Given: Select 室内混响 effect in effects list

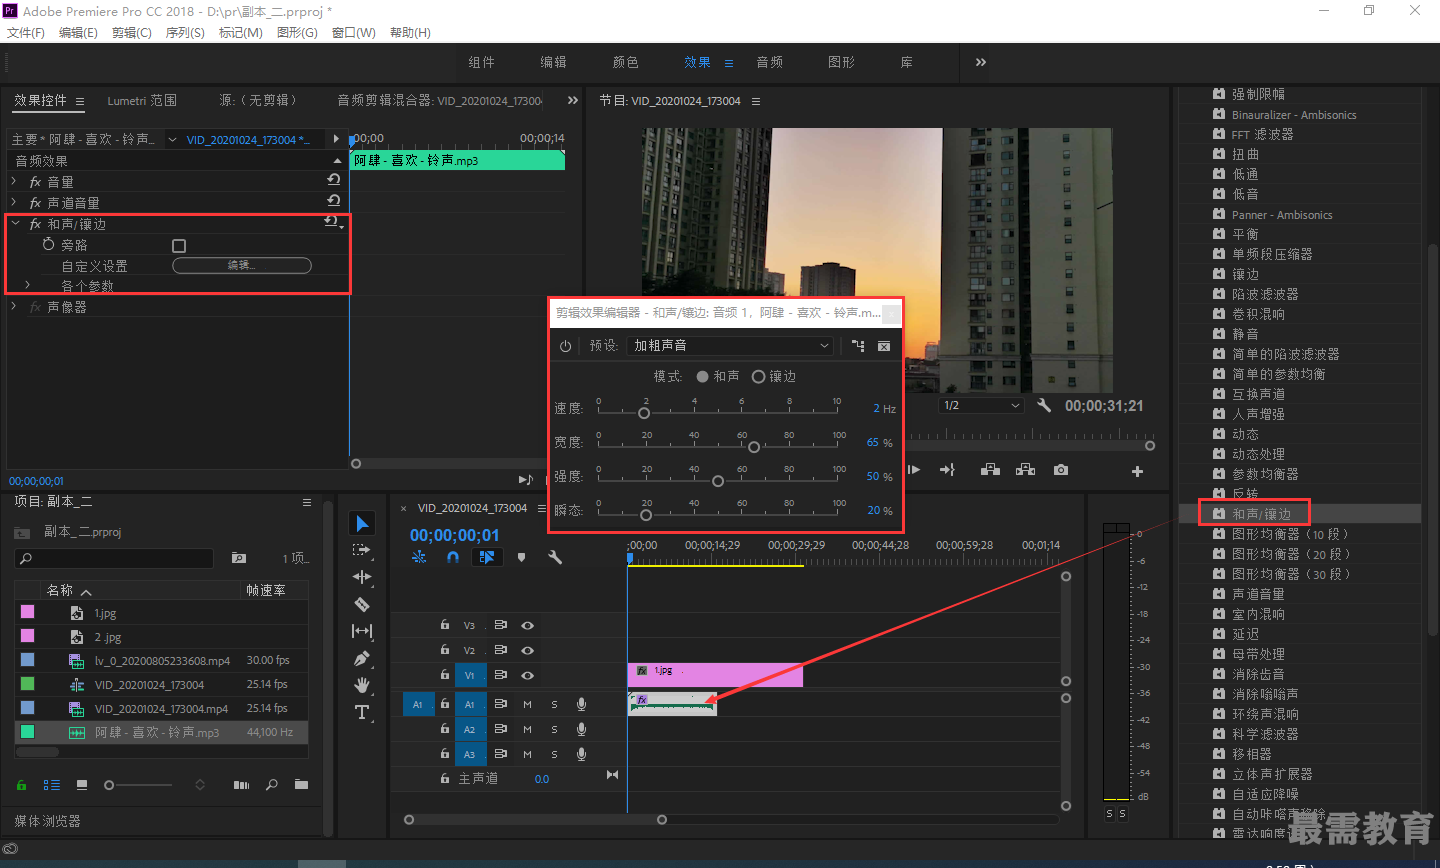Looking at the screenshot, I should click(1258, 614).
